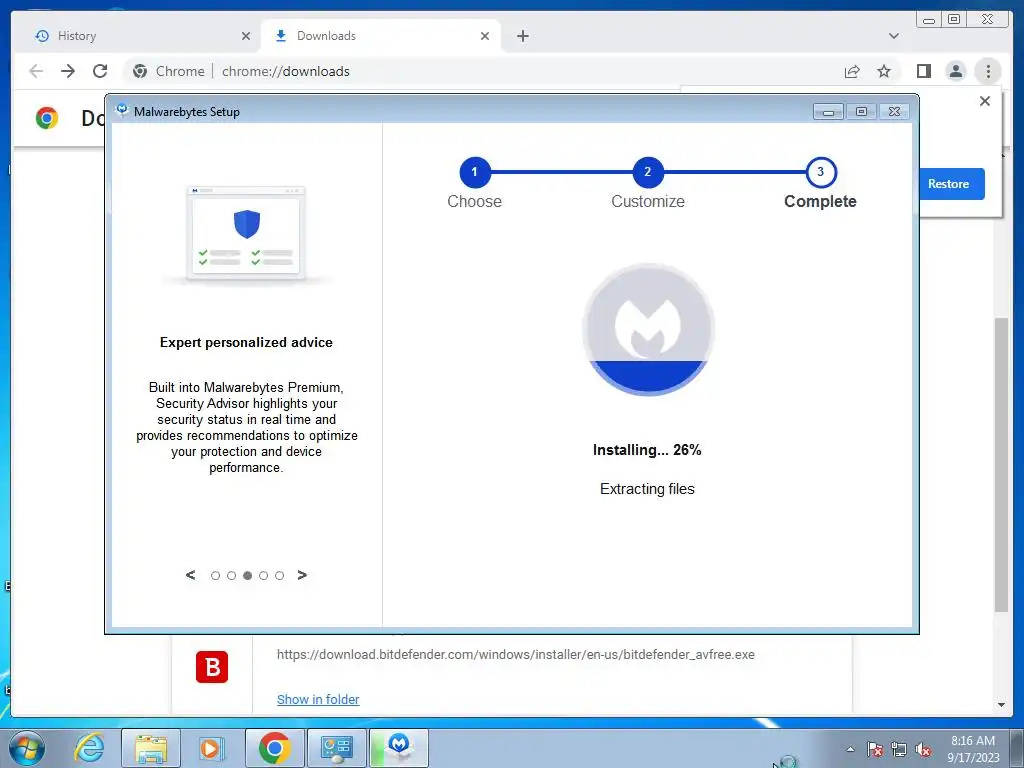Click Installing... 26% status text
1024x768 pixels.
pyautogui.click(x=647, y=450)
